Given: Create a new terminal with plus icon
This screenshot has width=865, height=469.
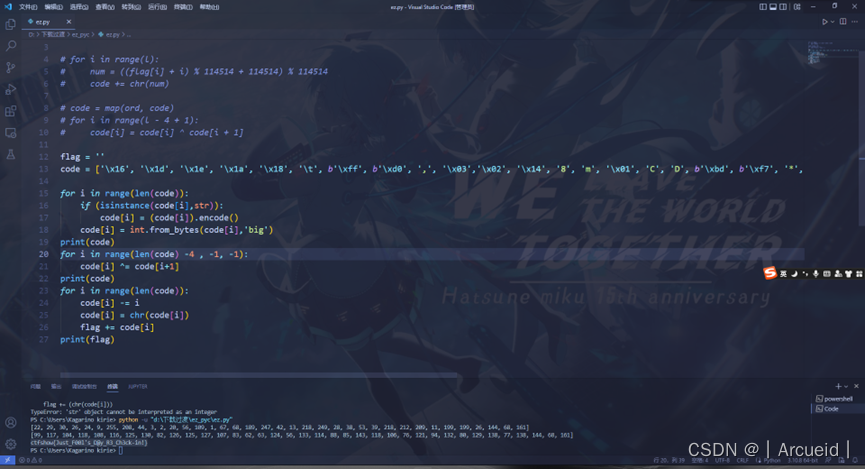Looking at the screenshot, I should pos(838,386).
